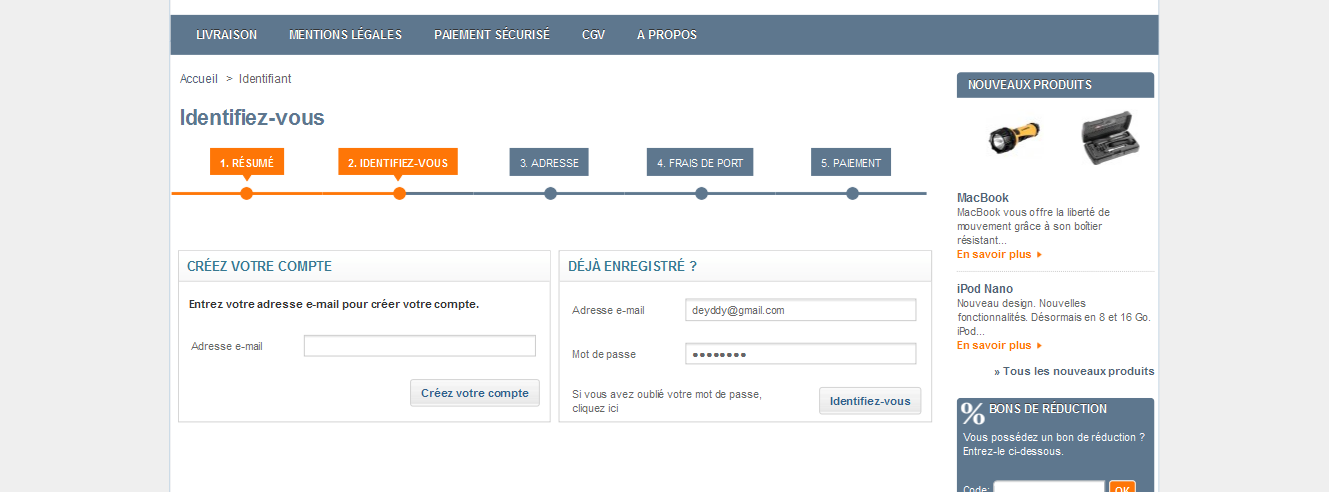This screenshot has width=1329, height=492.
Task: Focus the discount Code input field
Action: tap(1049, 487)
